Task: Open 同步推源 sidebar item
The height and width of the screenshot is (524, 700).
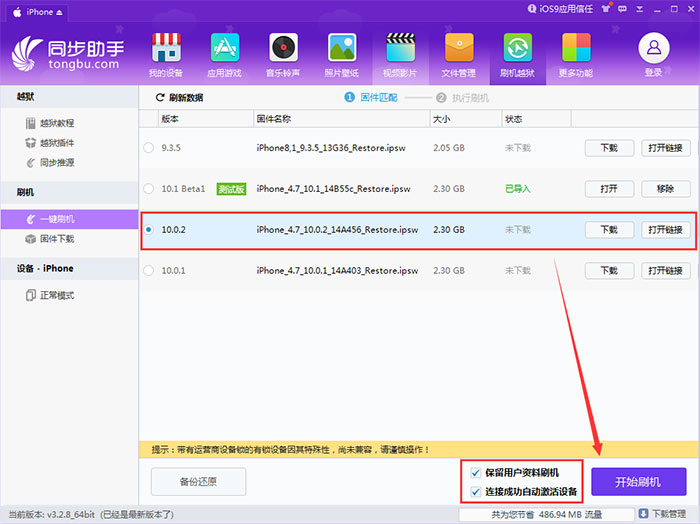Action: click(50, 163)
